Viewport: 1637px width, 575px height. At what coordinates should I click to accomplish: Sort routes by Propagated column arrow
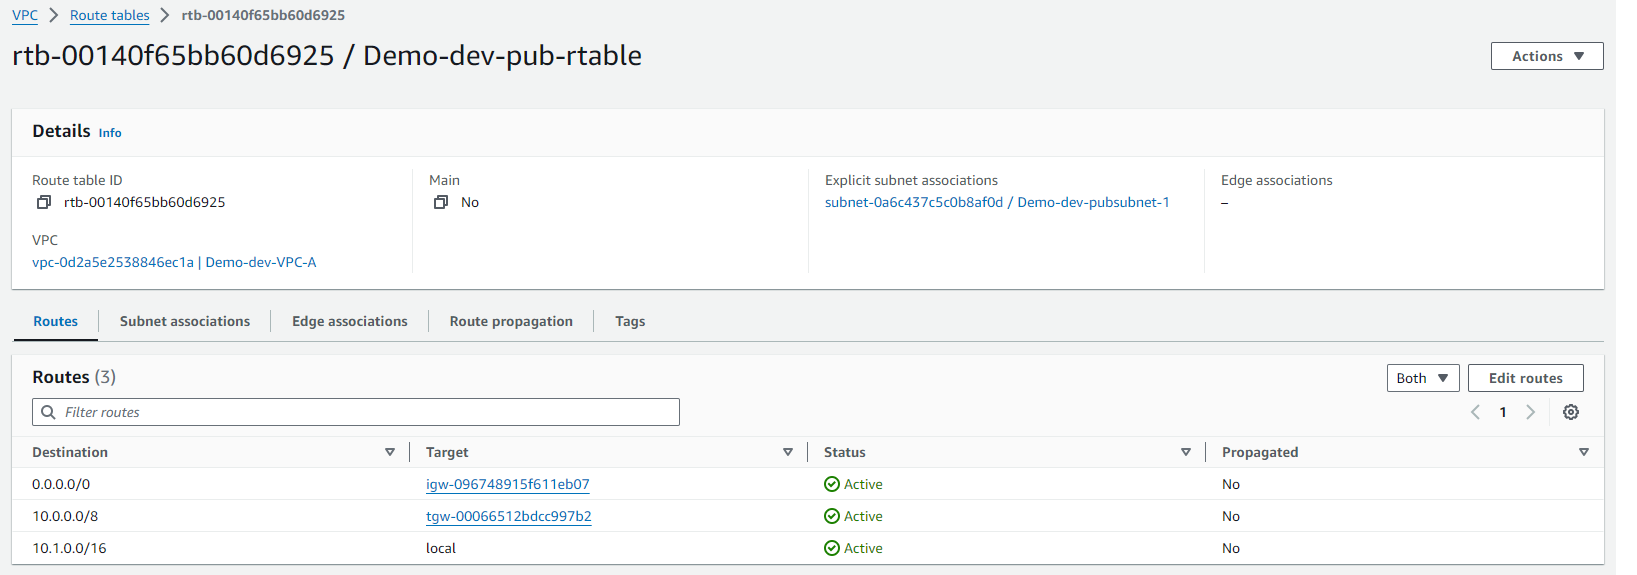1584,452
